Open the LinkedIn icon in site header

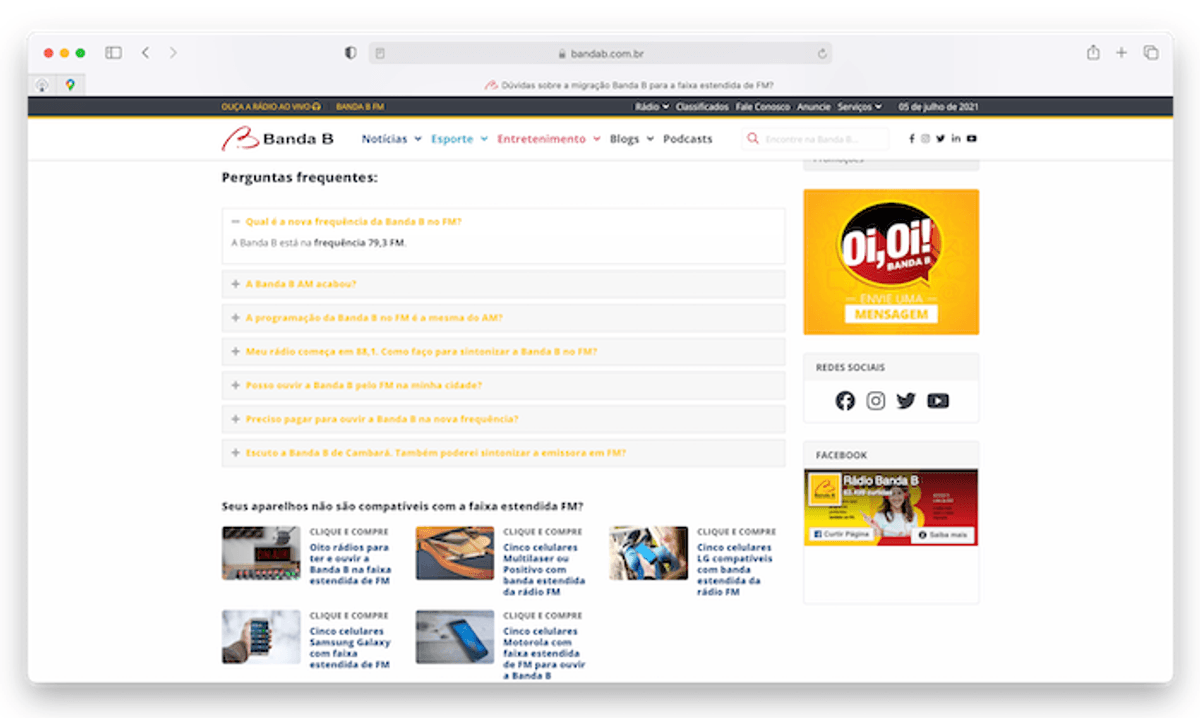pyautogui.click(x=956, y=139)
